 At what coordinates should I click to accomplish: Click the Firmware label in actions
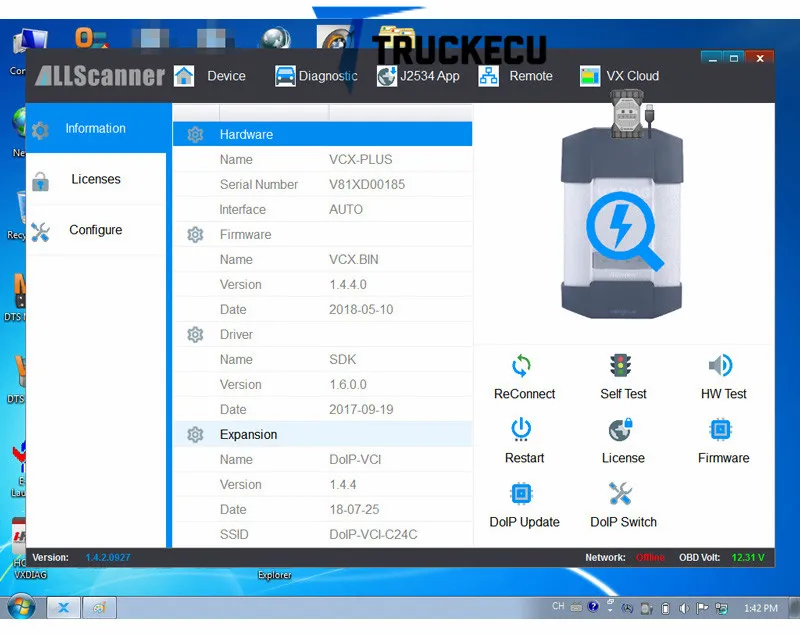coord(723,458)
